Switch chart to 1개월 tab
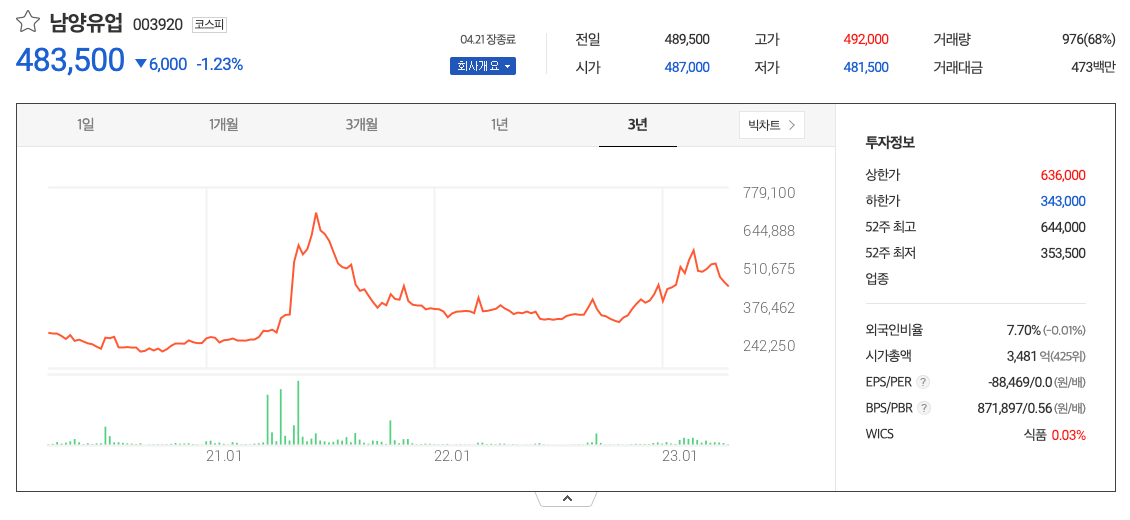Viewport: 1130px width, 520px height. (x=223, y=125)
